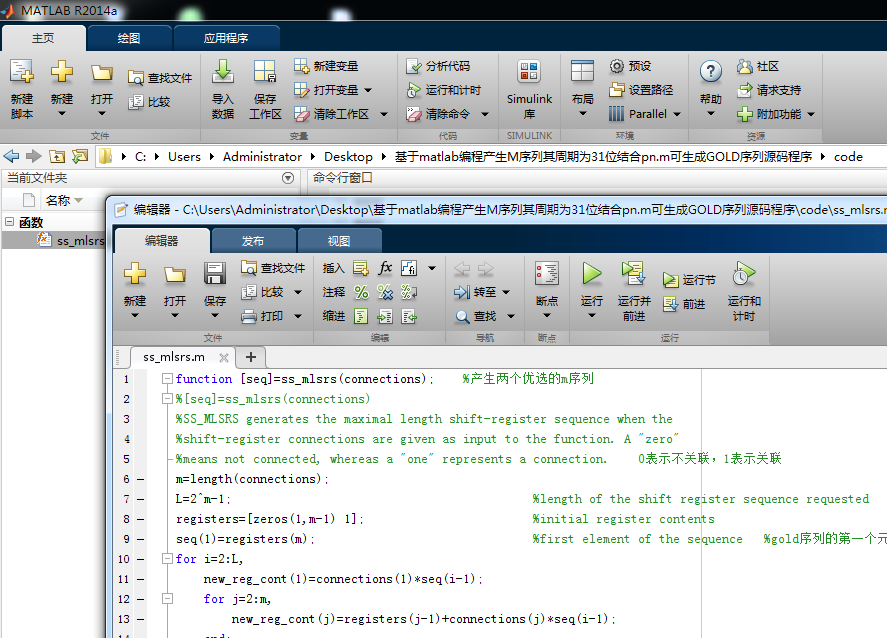Switch to the Home (主页) tab
This screenshot has height=638, width=887.
pyautogui.click(x=44, y=38)
